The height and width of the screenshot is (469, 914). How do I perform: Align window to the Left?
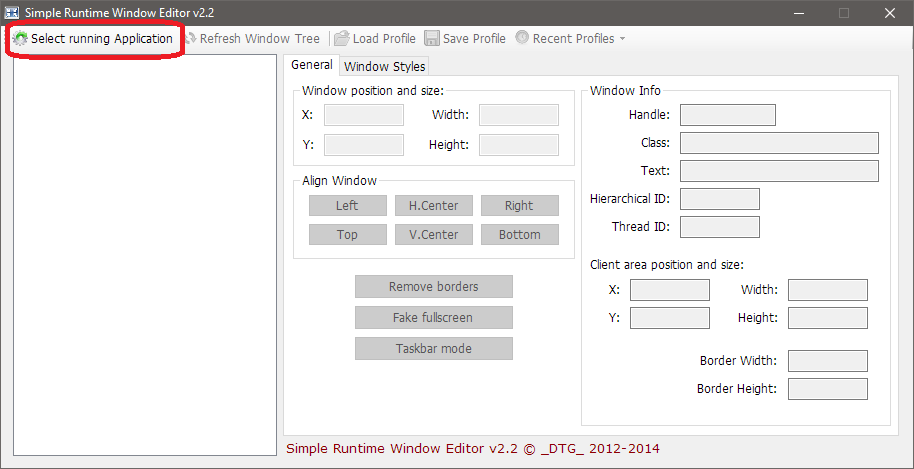click(347, 206)
